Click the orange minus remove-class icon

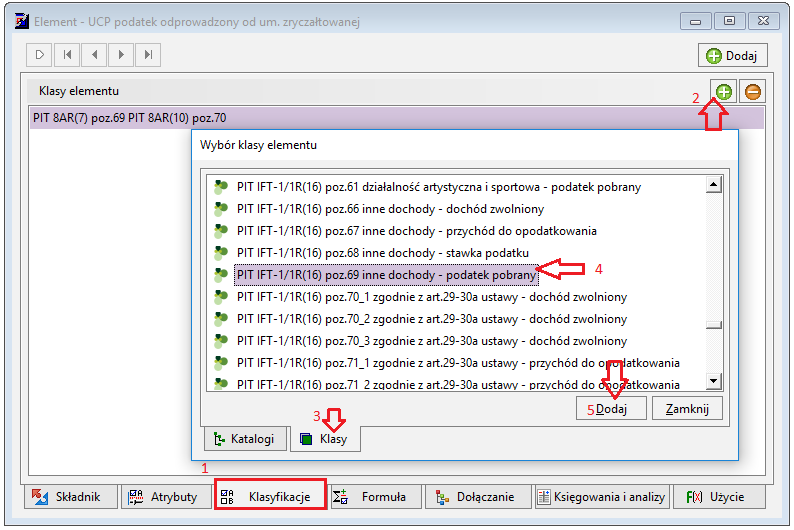pyautogui.click(x=752, y=92)
